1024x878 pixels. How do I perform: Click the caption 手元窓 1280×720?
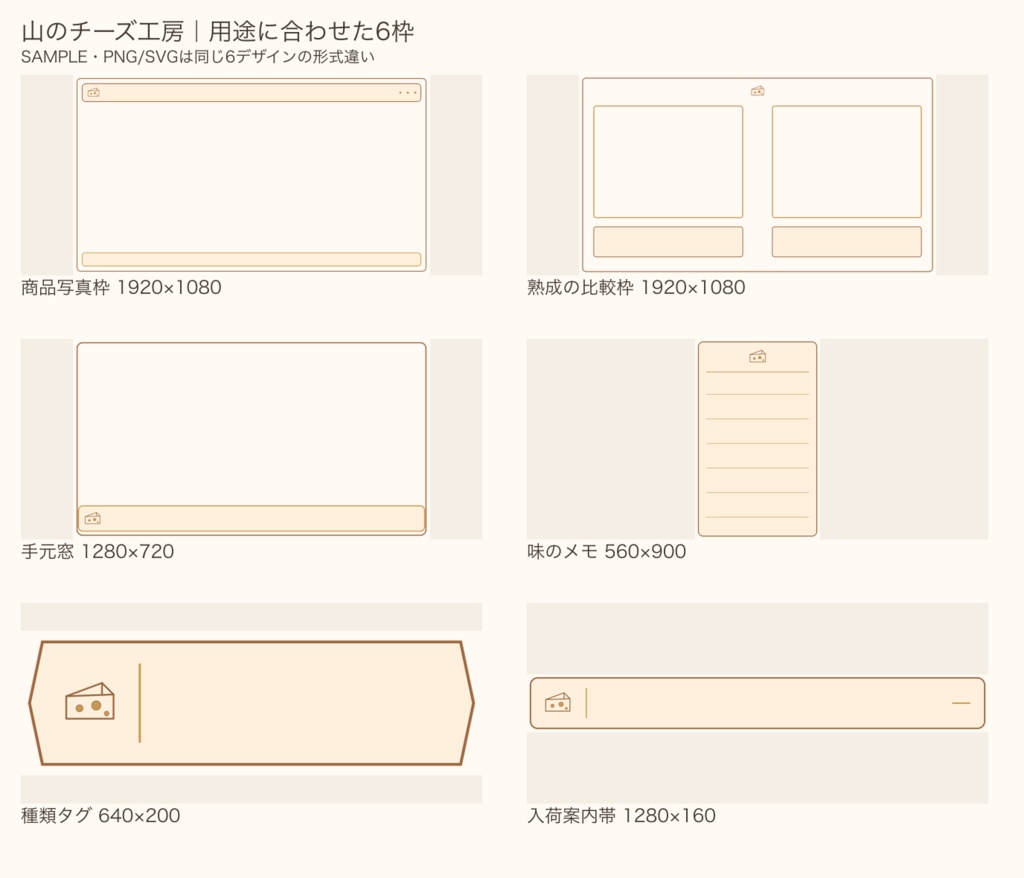point(97,551)
